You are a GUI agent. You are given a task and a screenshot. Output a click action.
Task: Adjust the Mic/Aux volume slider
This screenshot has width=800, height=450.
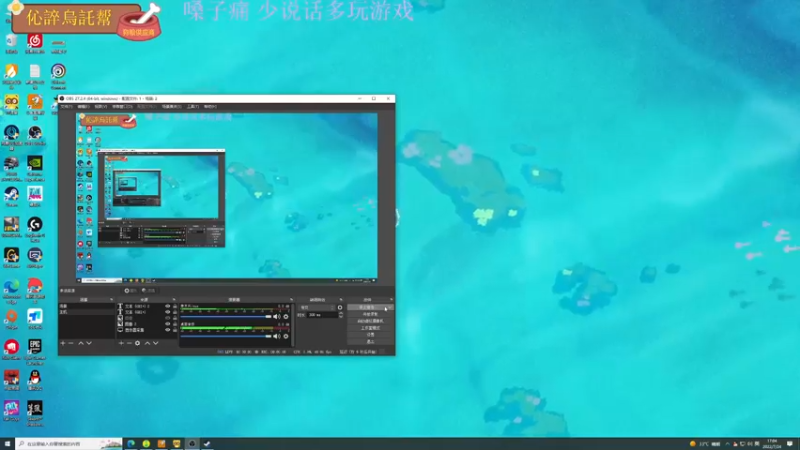pos(226,317)
